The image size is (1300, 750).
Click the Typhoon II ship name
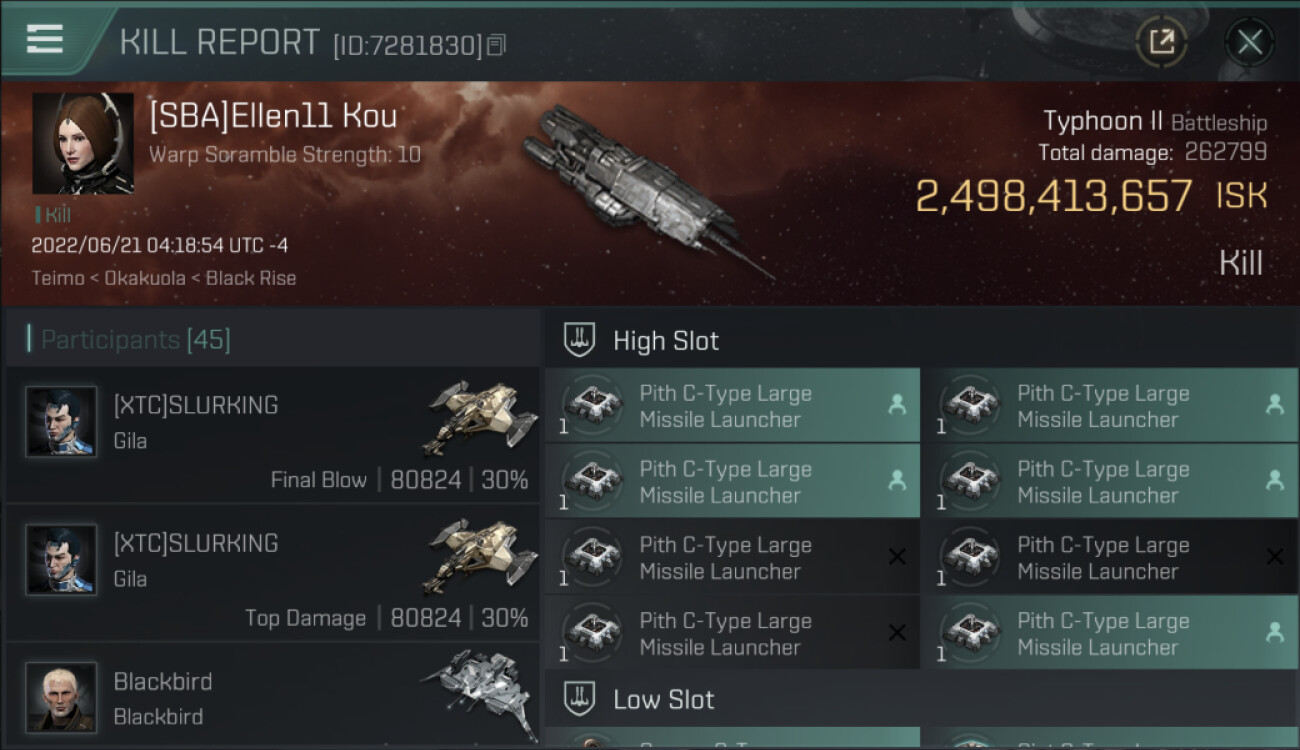[x=1102, y=122]
